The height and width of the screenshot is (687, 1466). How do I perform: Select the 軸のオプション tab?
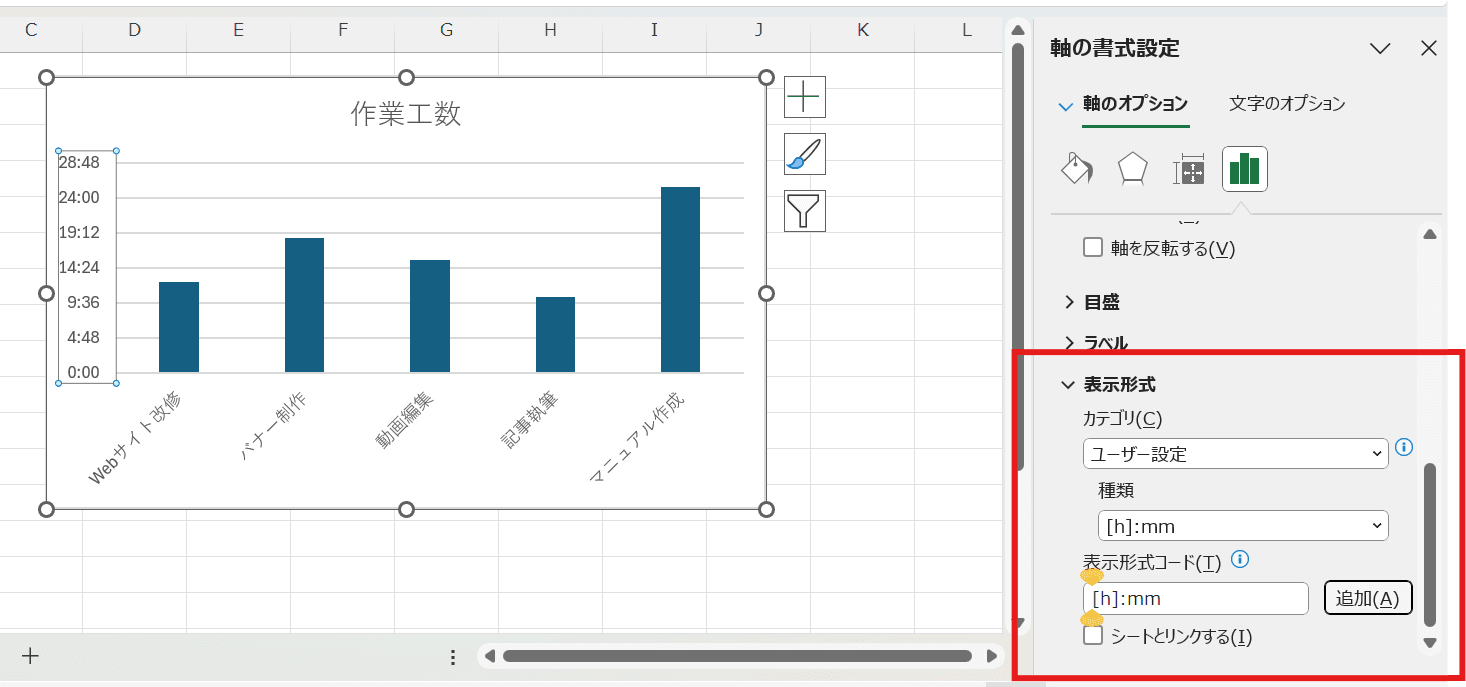[1135, 104]
